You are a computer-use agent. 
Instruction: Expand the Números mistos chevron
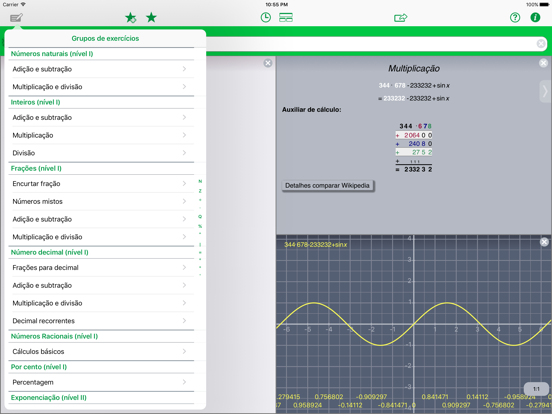184,201
